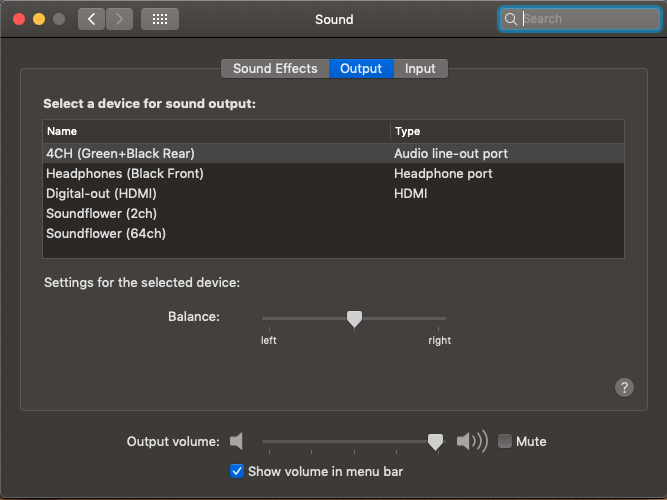Click the Balance slider thumb

[354, 319]
